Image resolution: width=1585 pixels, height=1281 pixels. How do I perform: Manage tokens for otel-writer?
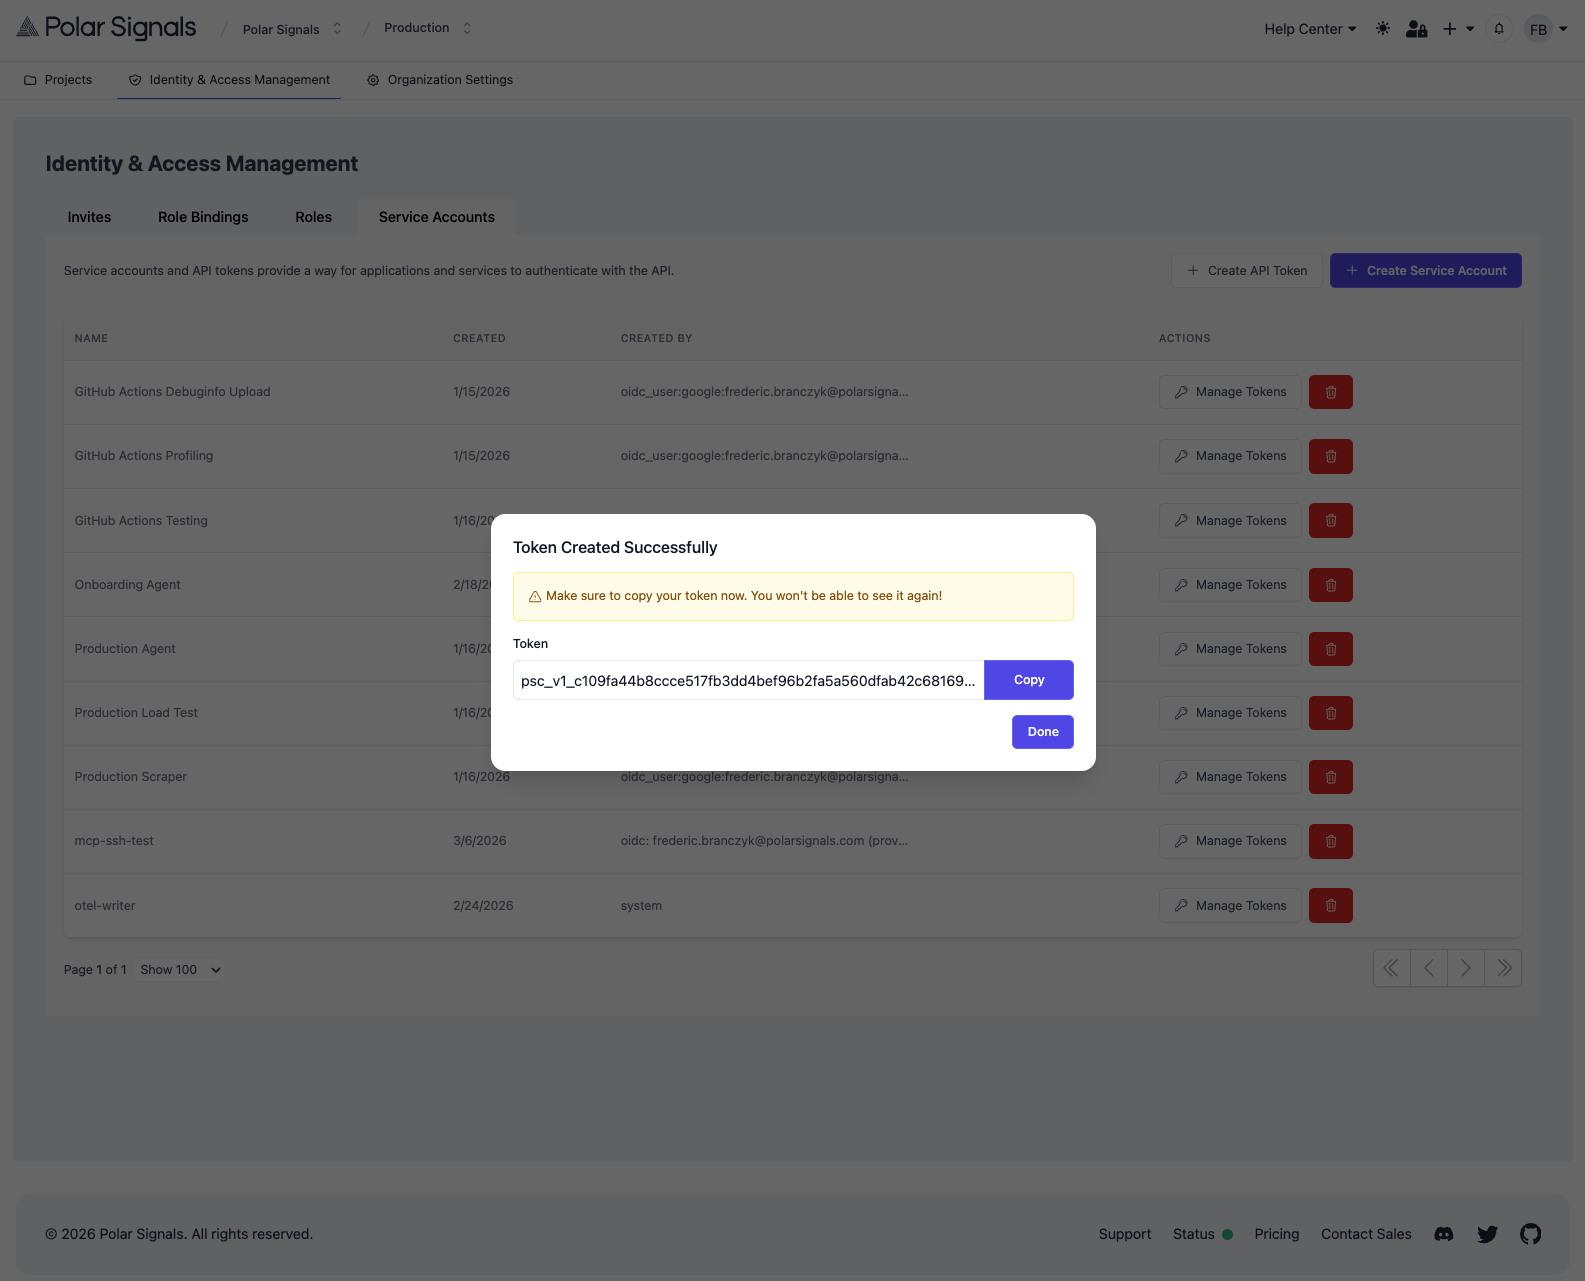click(x=1230, y=906)
